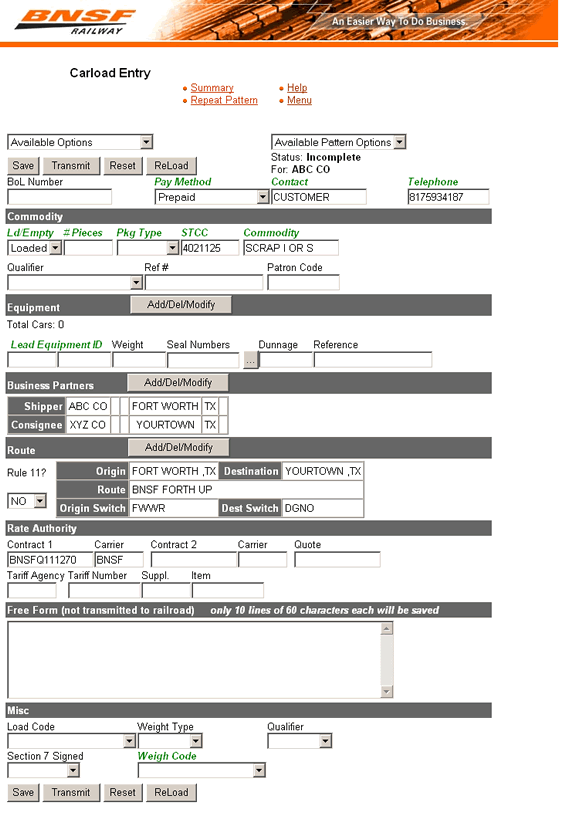The height and width of the screenshot is (813, 586).
Task: Open the Summary link
Action: pyautogui.click(x=212, y=88)
